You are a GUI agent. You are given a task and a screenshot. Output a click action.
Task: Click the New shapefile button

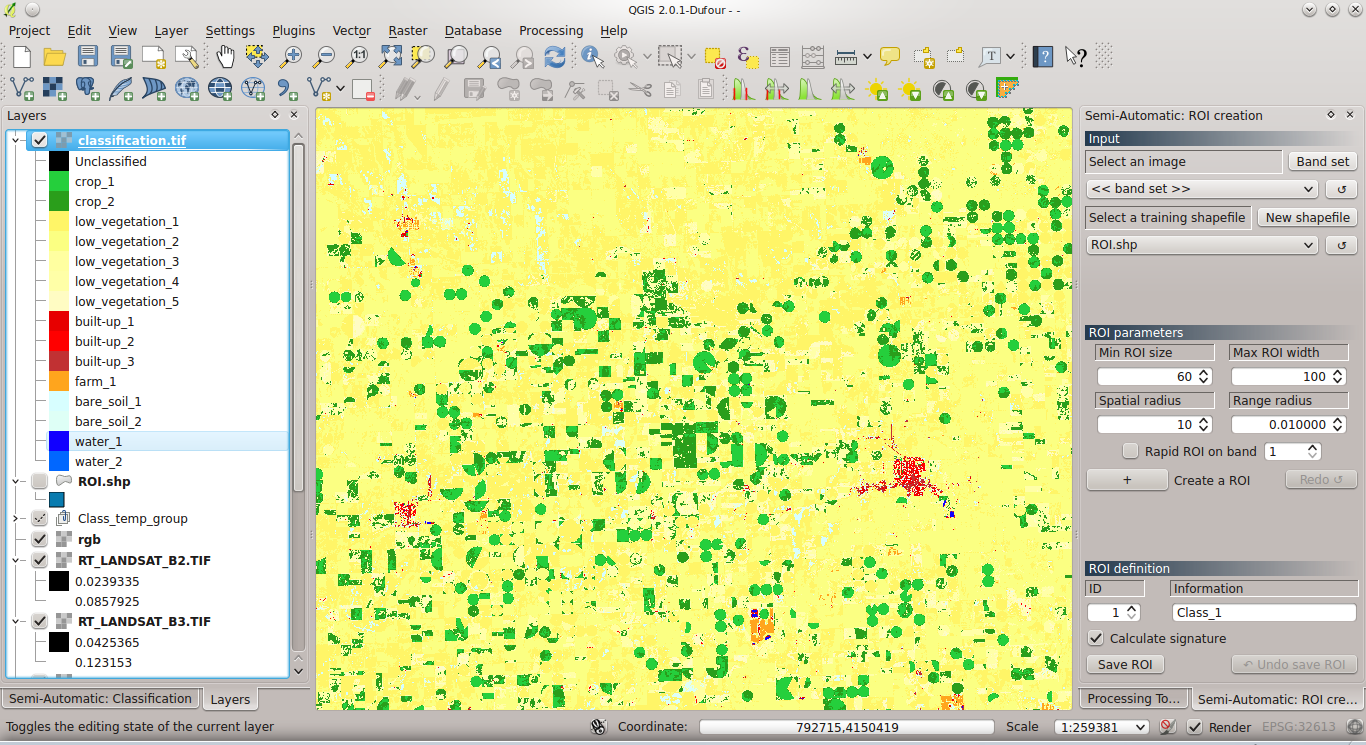tap(1306, 217)
